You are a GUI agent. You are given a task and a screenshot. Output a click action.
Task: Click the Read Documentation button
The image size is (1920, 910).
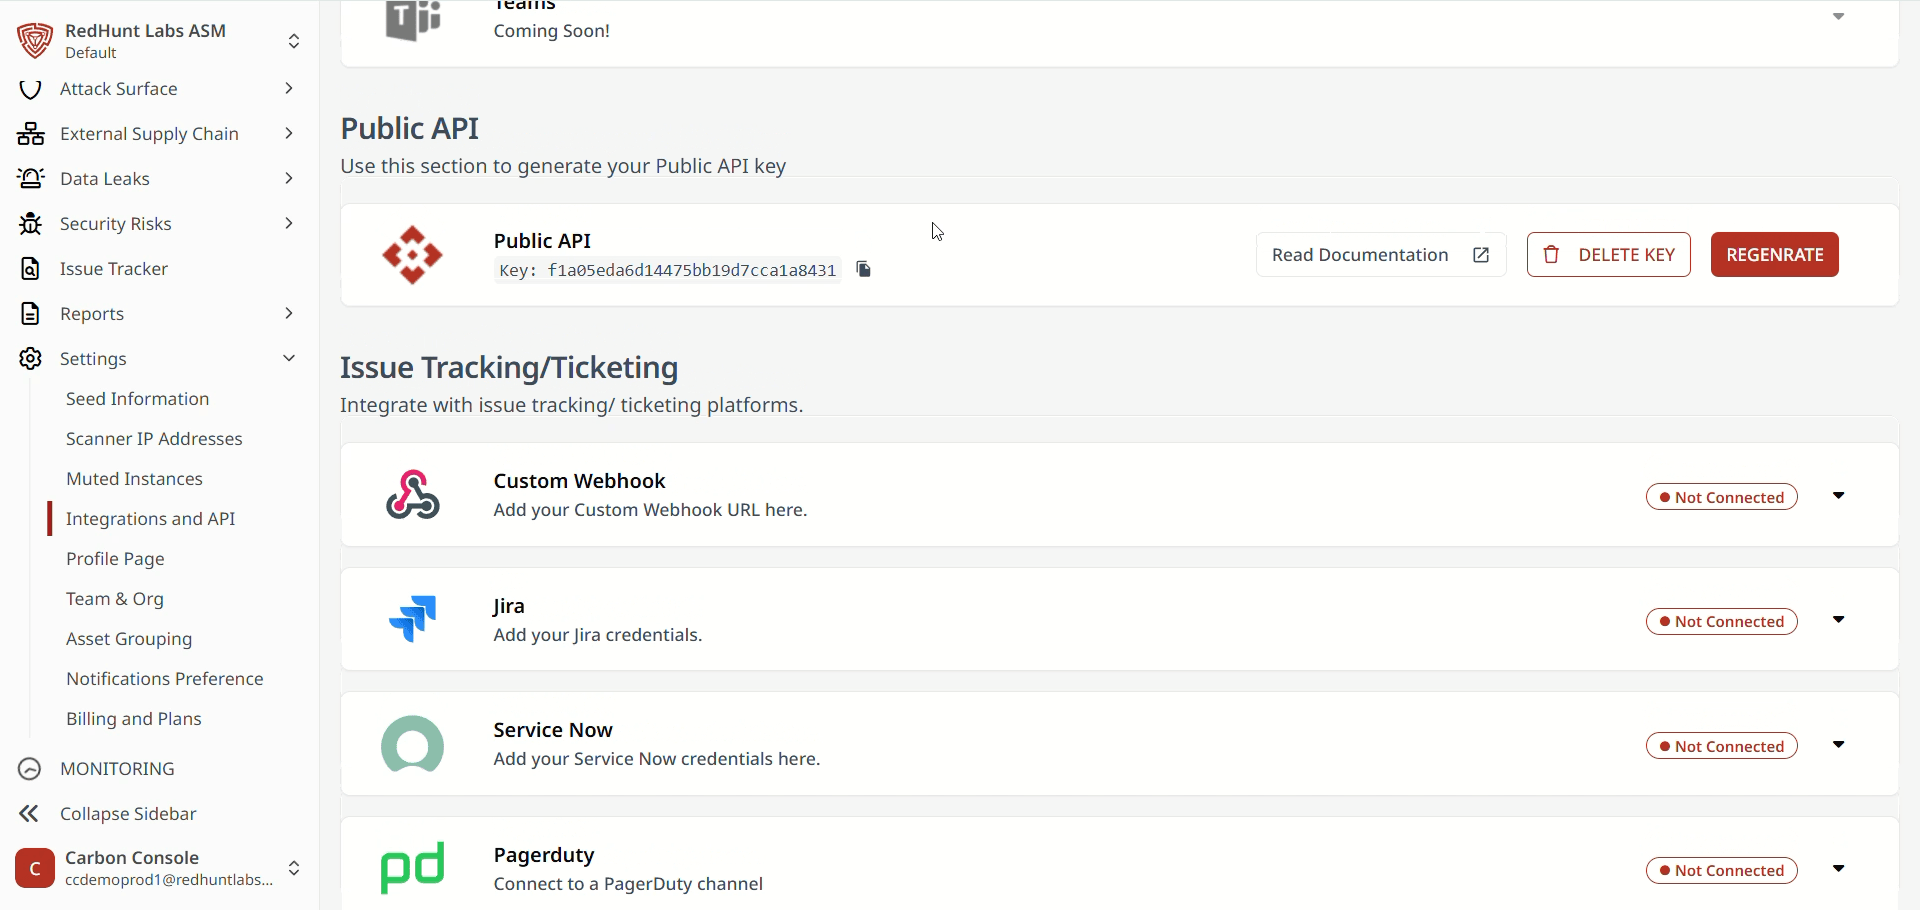pyautogui.click(x=1381, y=255)
